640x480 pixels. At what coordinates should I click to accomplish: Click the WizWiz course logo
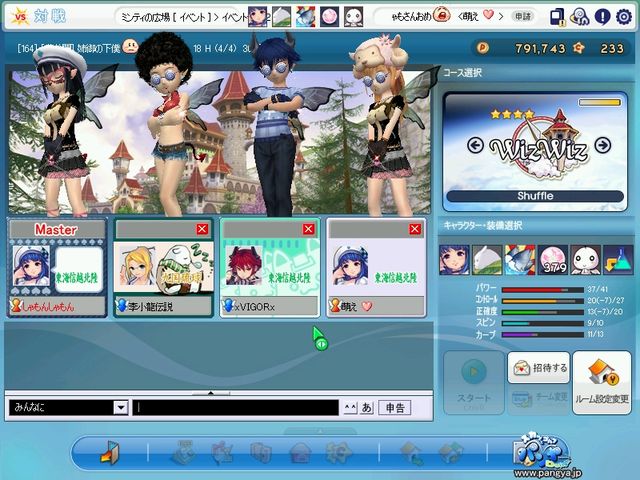(539, 146)
